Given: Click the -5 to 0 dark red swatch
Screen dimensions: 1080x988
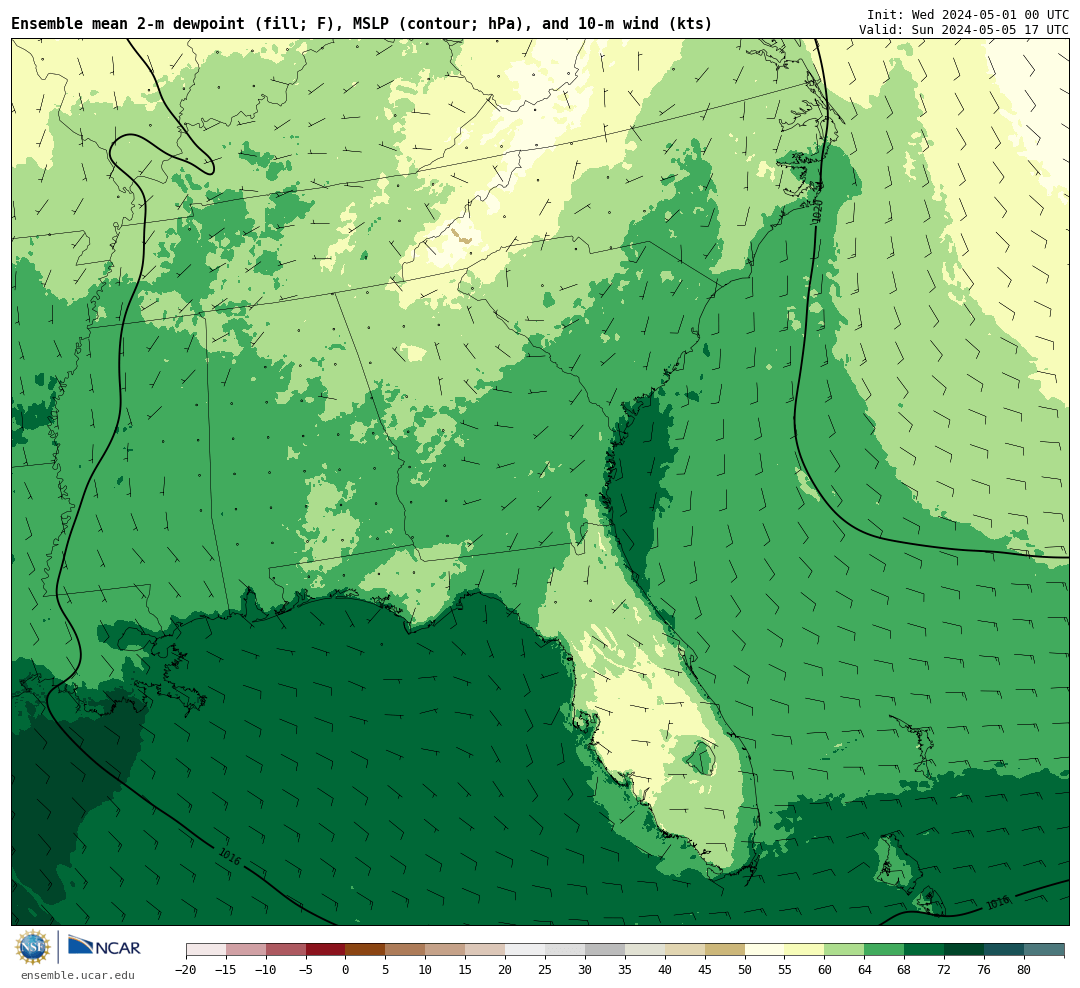Looking at the screenshot, I should pyautogui.click(x=326, y=950).
